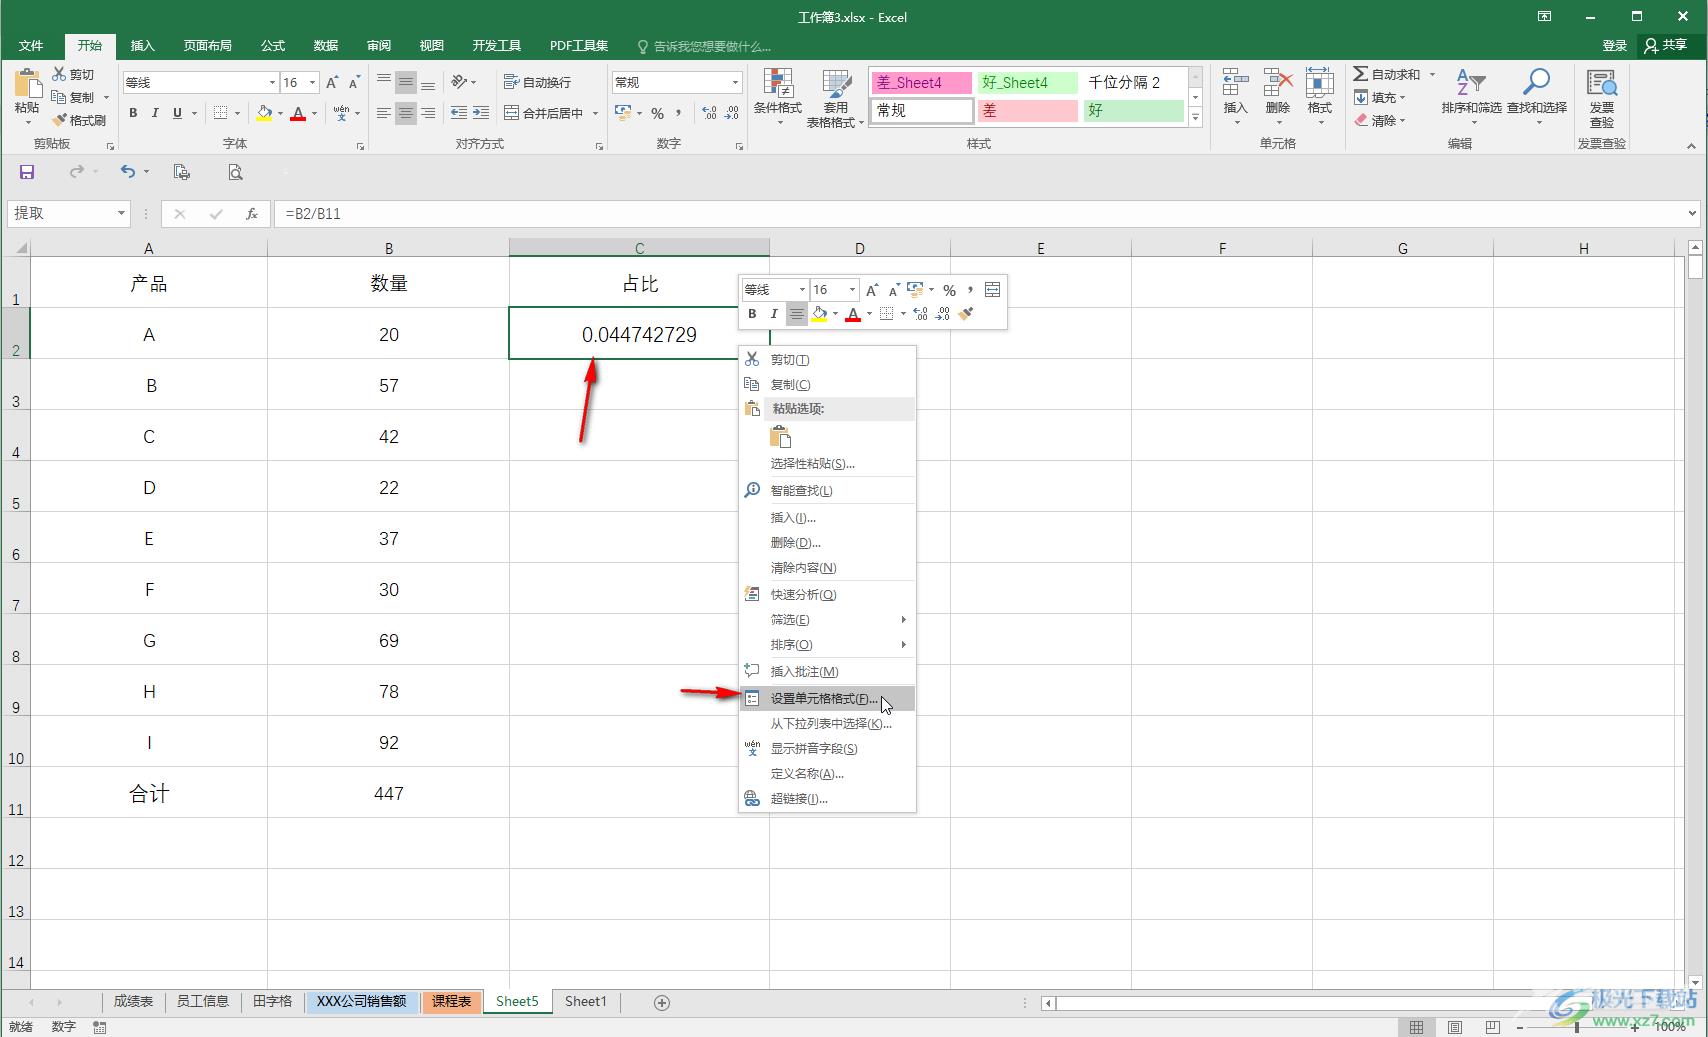Image resolution: width=1708 pixels, height=1037 pixels.
Task: Open font name dropdown in ribbon
Action: click(x=272, y=82)
